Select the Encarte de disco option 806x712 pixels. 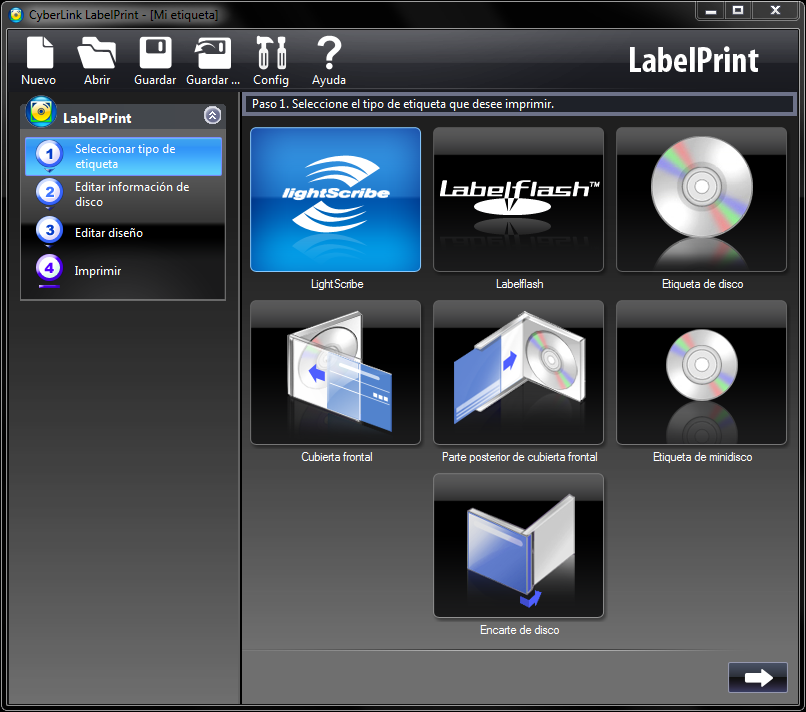[518, 546]
